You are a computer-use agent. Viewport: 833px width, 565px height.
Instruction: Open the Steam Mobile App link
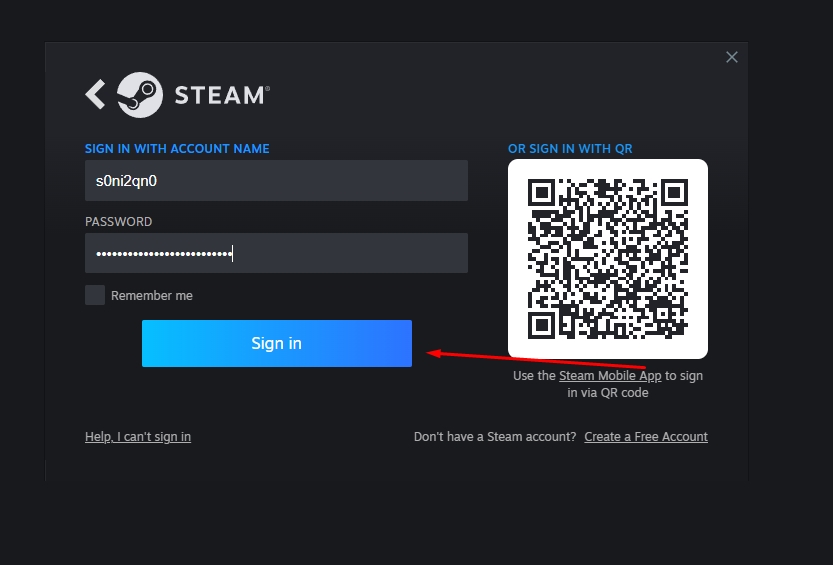point(610,376)
